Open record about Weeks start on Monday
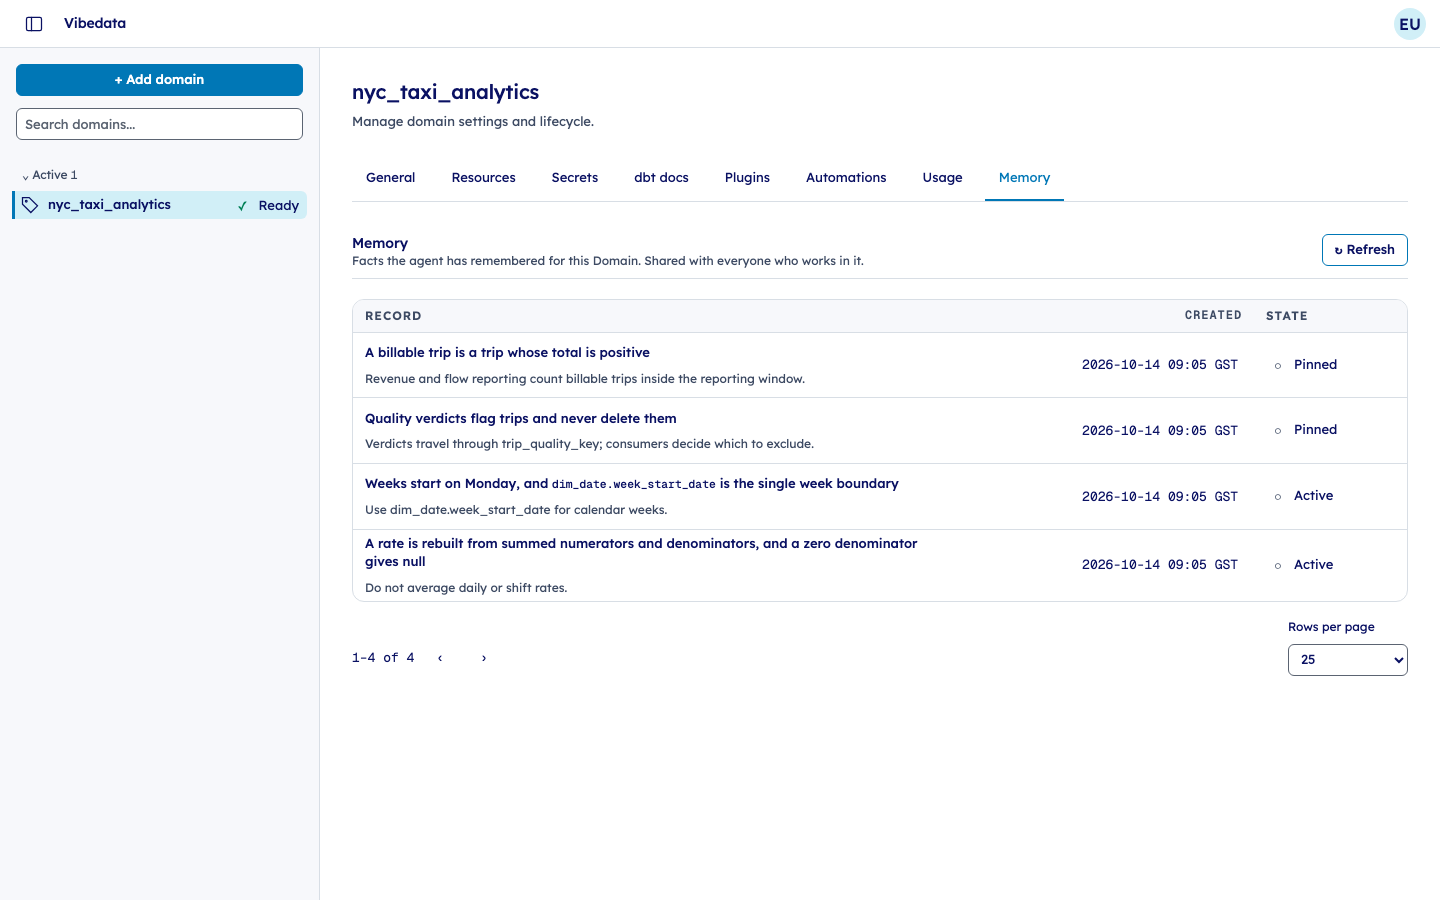This screenshot has width=1440, height=900. tap(631, 484)
